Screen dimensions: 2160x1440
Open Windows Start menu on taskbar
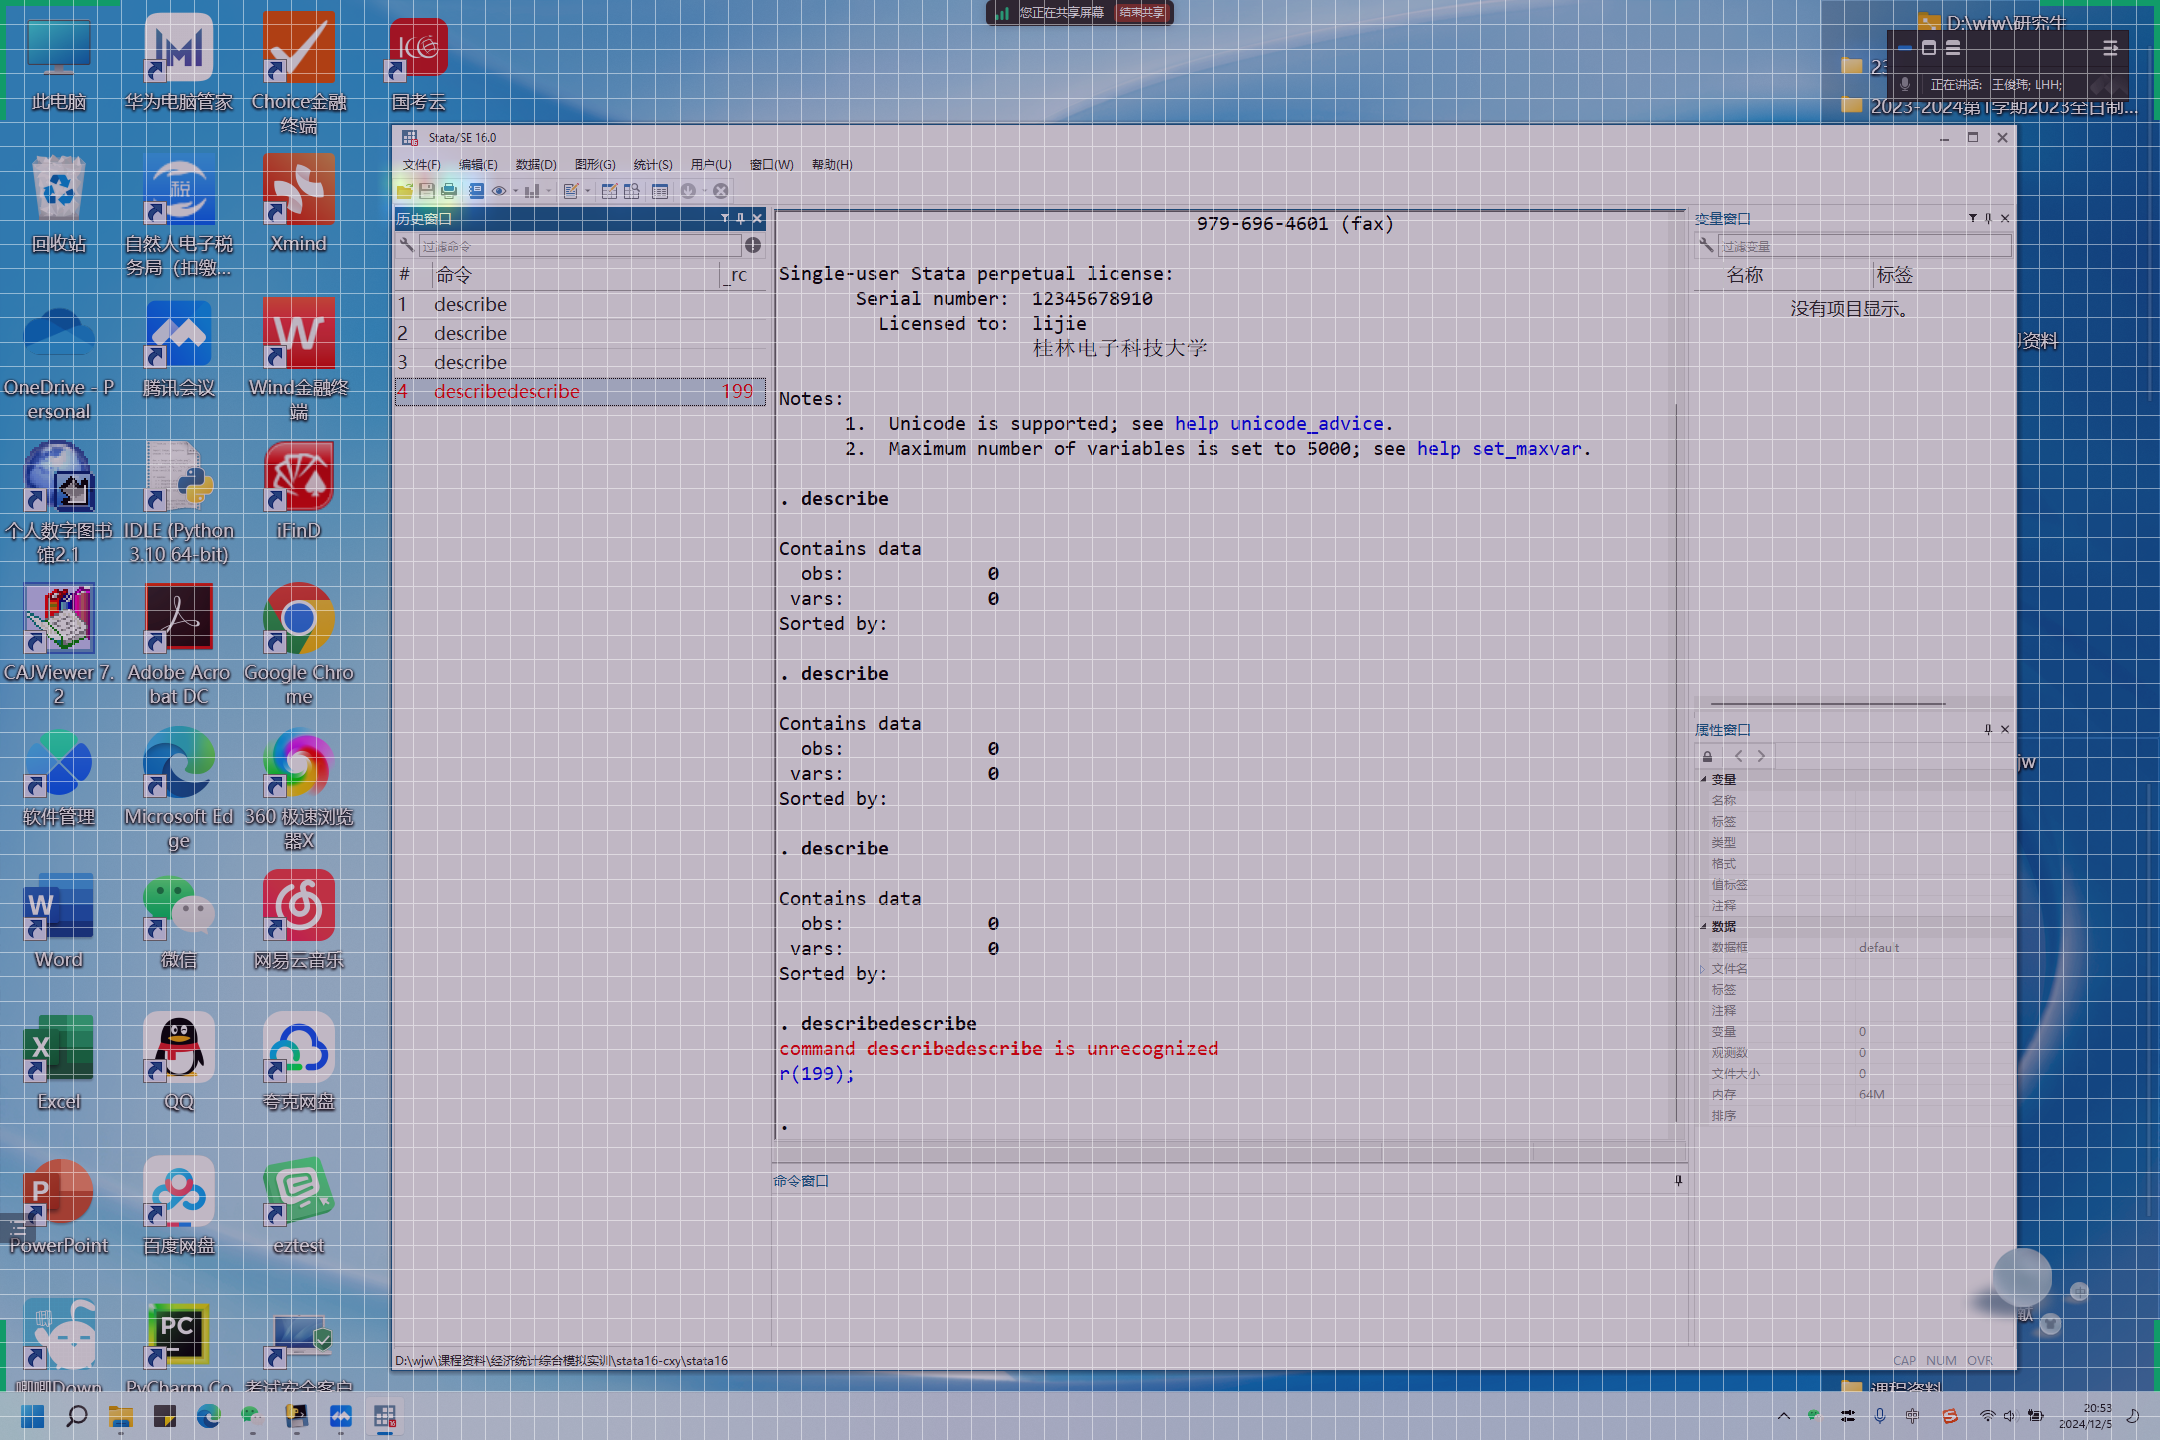(x=33, y=1416)
